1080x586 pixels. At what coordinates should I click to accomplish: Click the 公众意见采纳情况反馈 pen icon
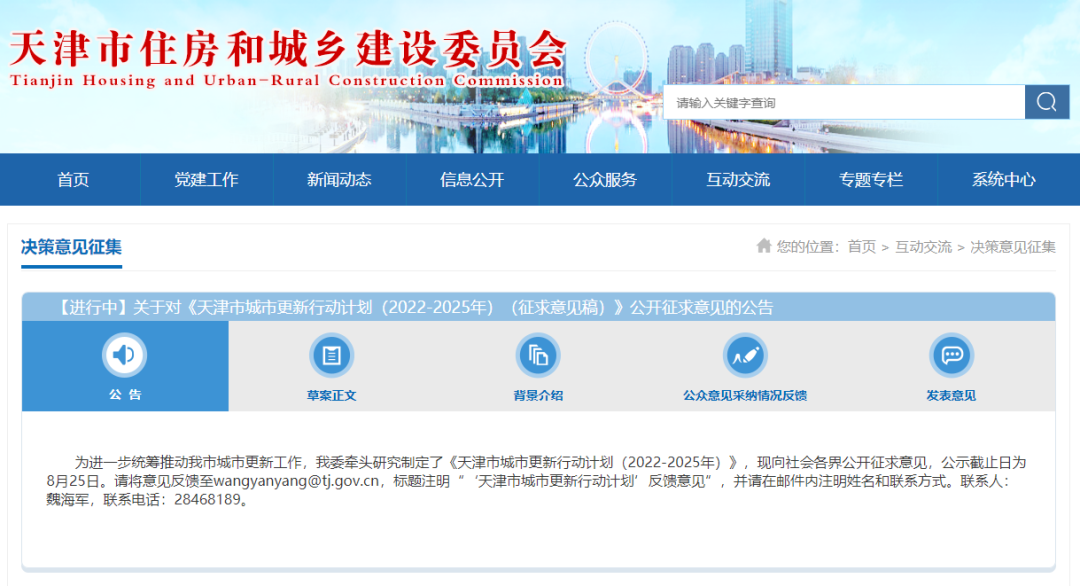745,355
